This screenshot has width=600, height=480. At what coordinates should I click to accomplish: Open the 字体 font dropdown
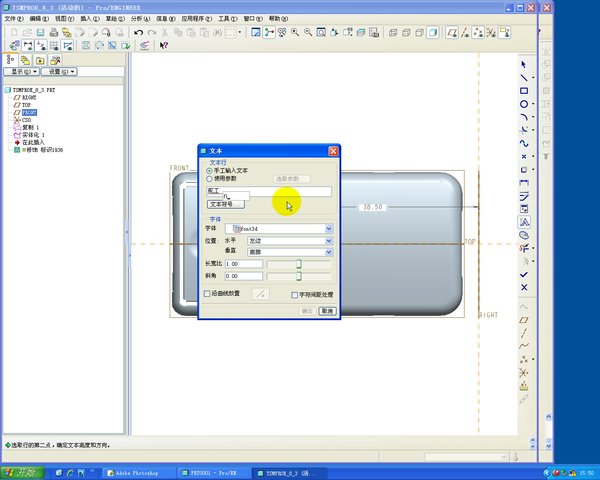(329, 229)
